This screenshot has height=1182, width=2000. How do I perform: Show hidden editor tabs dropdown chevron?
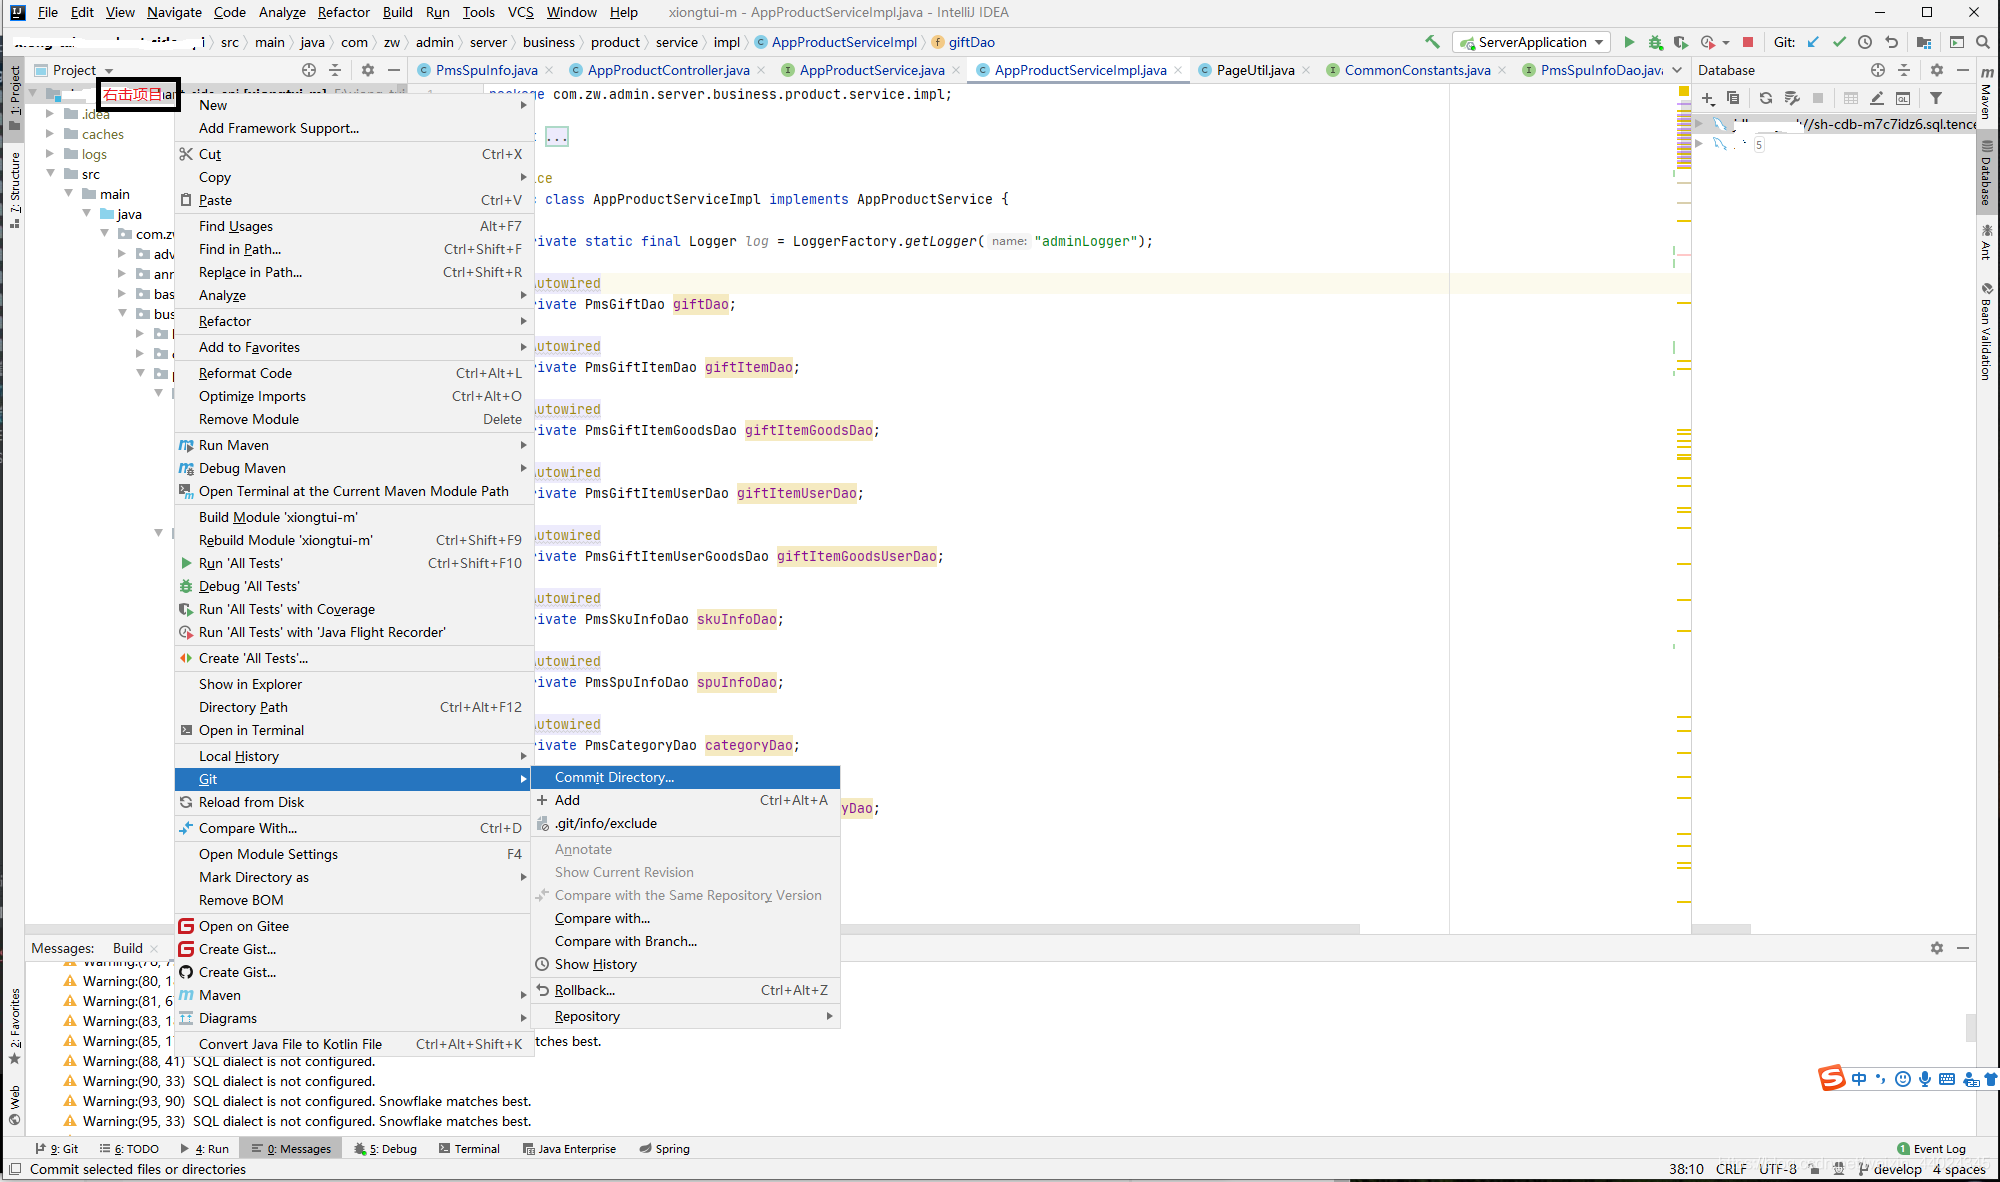1677,70
